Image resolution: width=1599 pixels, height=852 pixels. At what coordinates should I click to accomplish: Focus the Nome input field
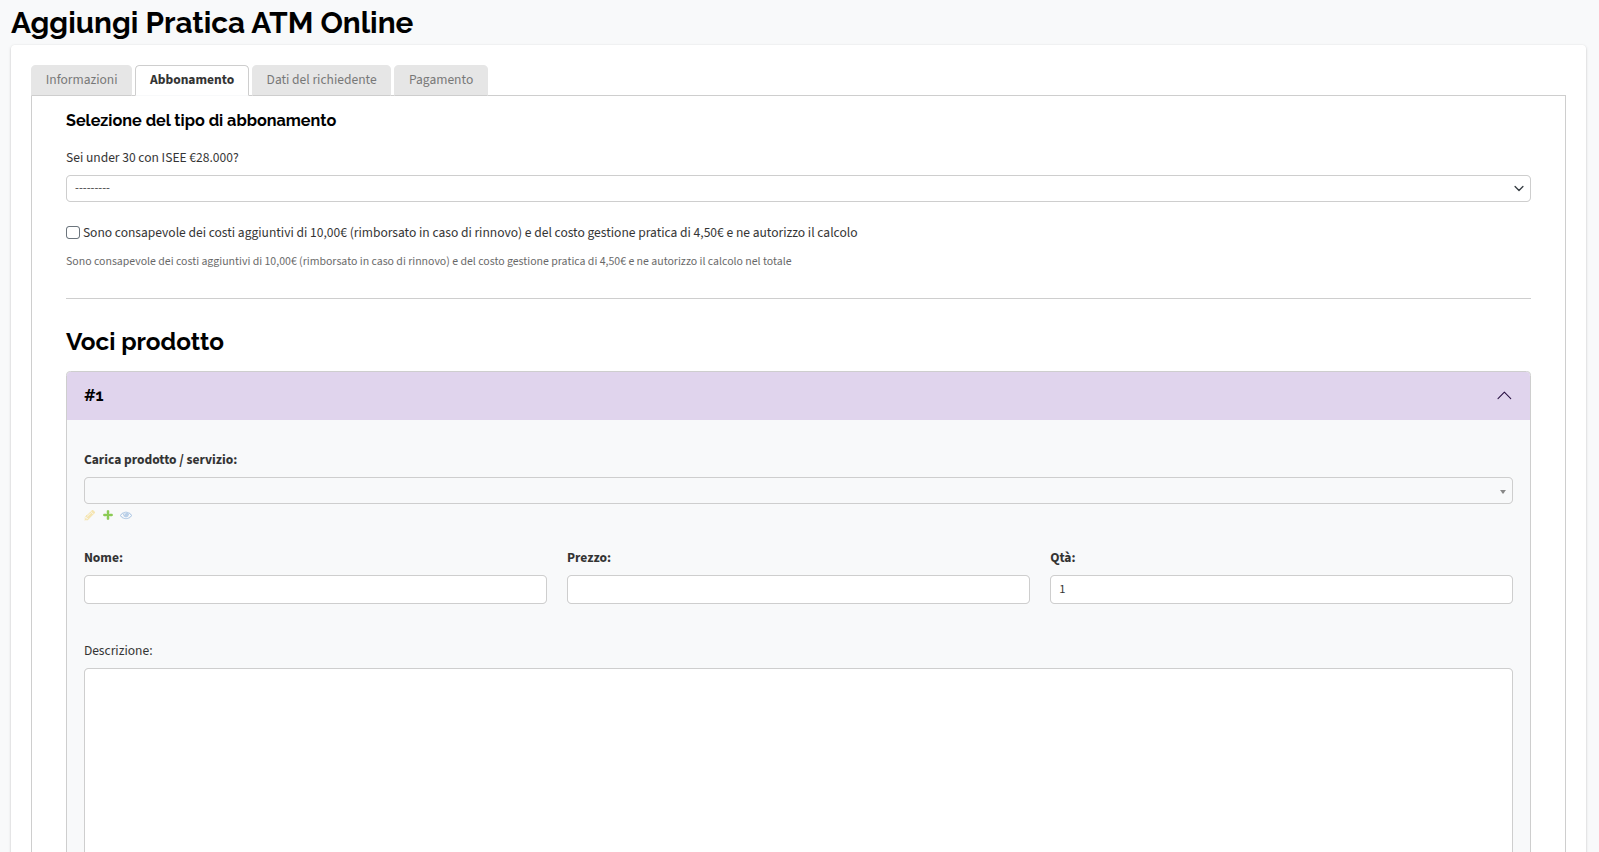tap(315, 589)
